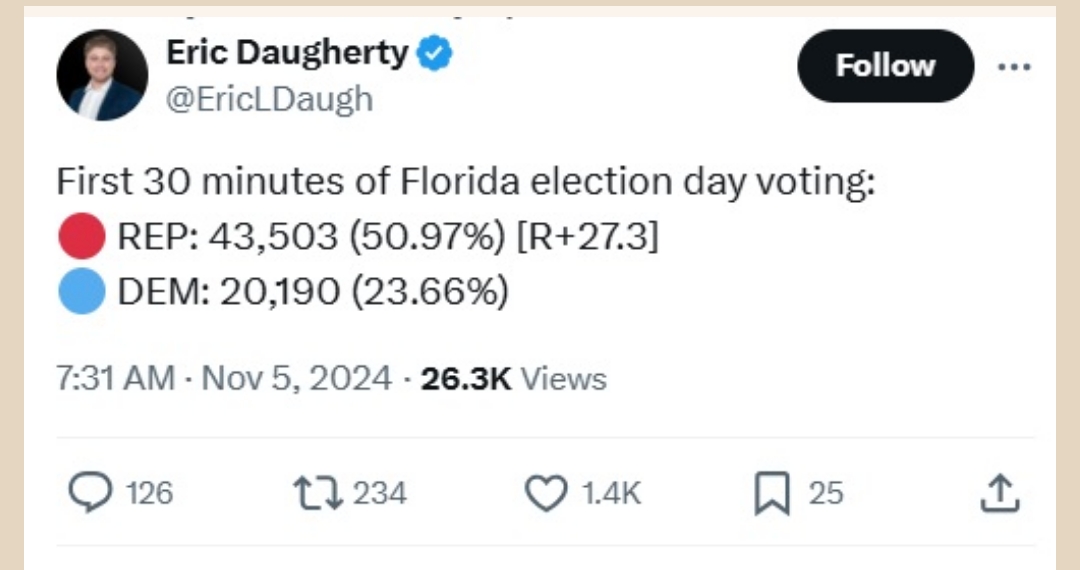Click the Nov 5, 2024 date
Image resolution: width=1080 pixels, height=570 pixels.
coord(297,379)
